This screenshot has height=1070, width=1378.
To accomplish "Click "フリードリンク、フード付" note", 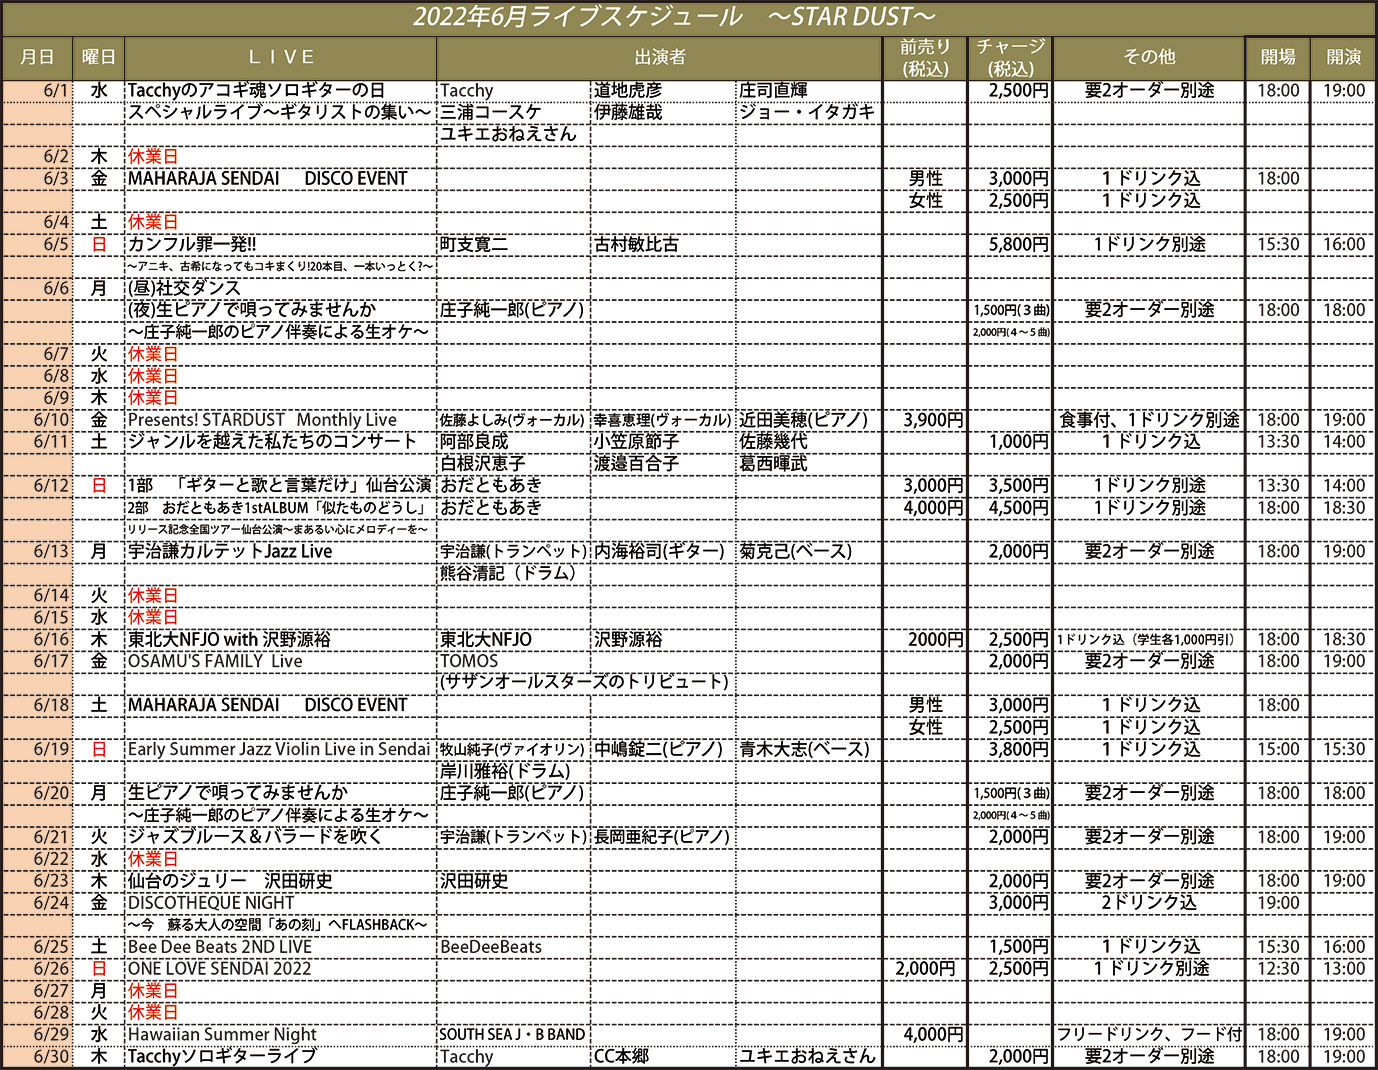I will (x=1149, y=1034).
